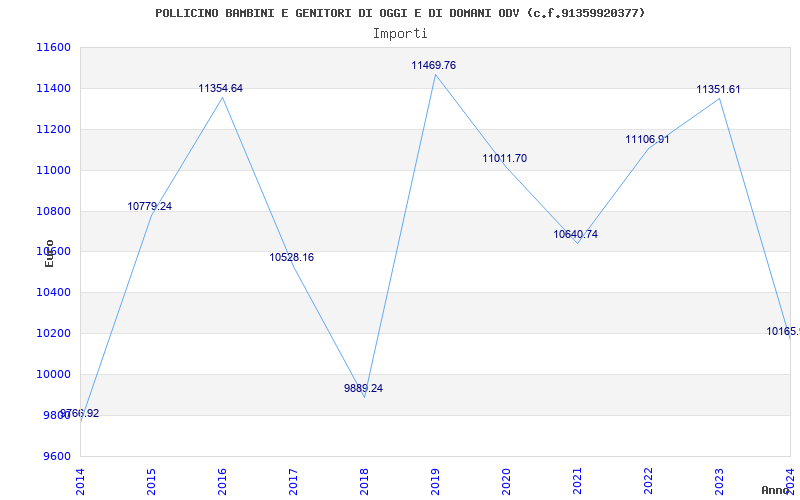Click the 11000 y-axis tick label
The width and height of the screenshot is (800, 500).
(x=53, y=170)
